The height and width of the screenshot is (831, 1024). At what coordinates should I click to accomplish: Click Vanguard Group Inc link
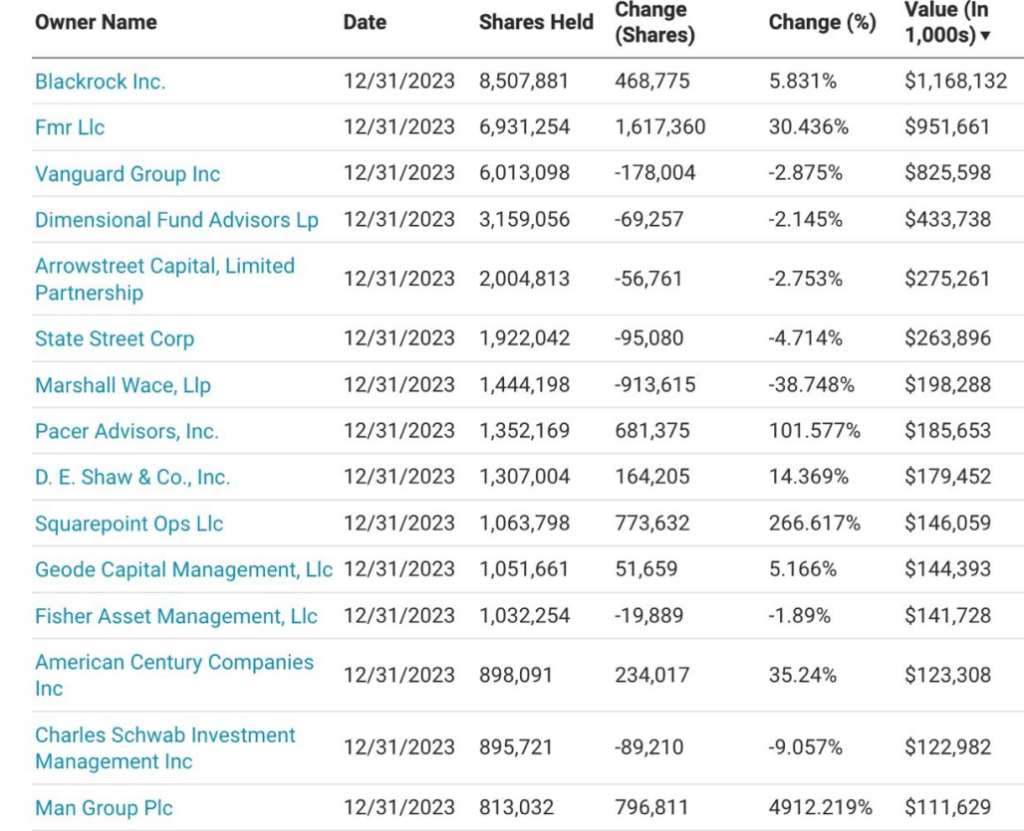[127, 174]
